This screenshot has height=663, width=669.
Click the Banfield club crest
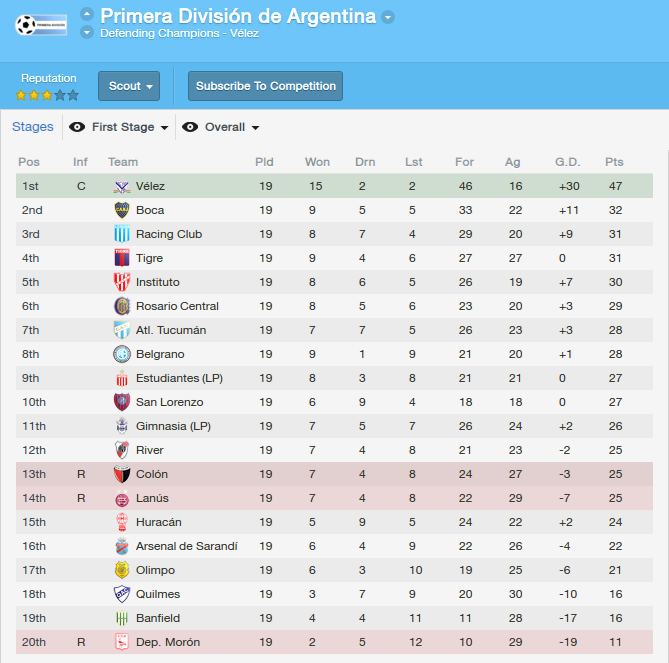point(122,618)
